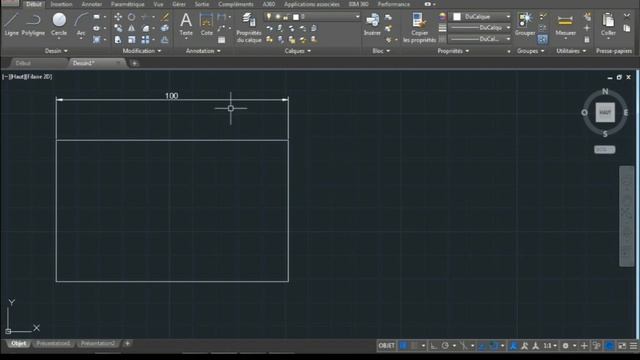The height and width of the screenshot is (360, 640).
Task: Switch to the Paramétrique ribbon tab
Action: (127, 4)
